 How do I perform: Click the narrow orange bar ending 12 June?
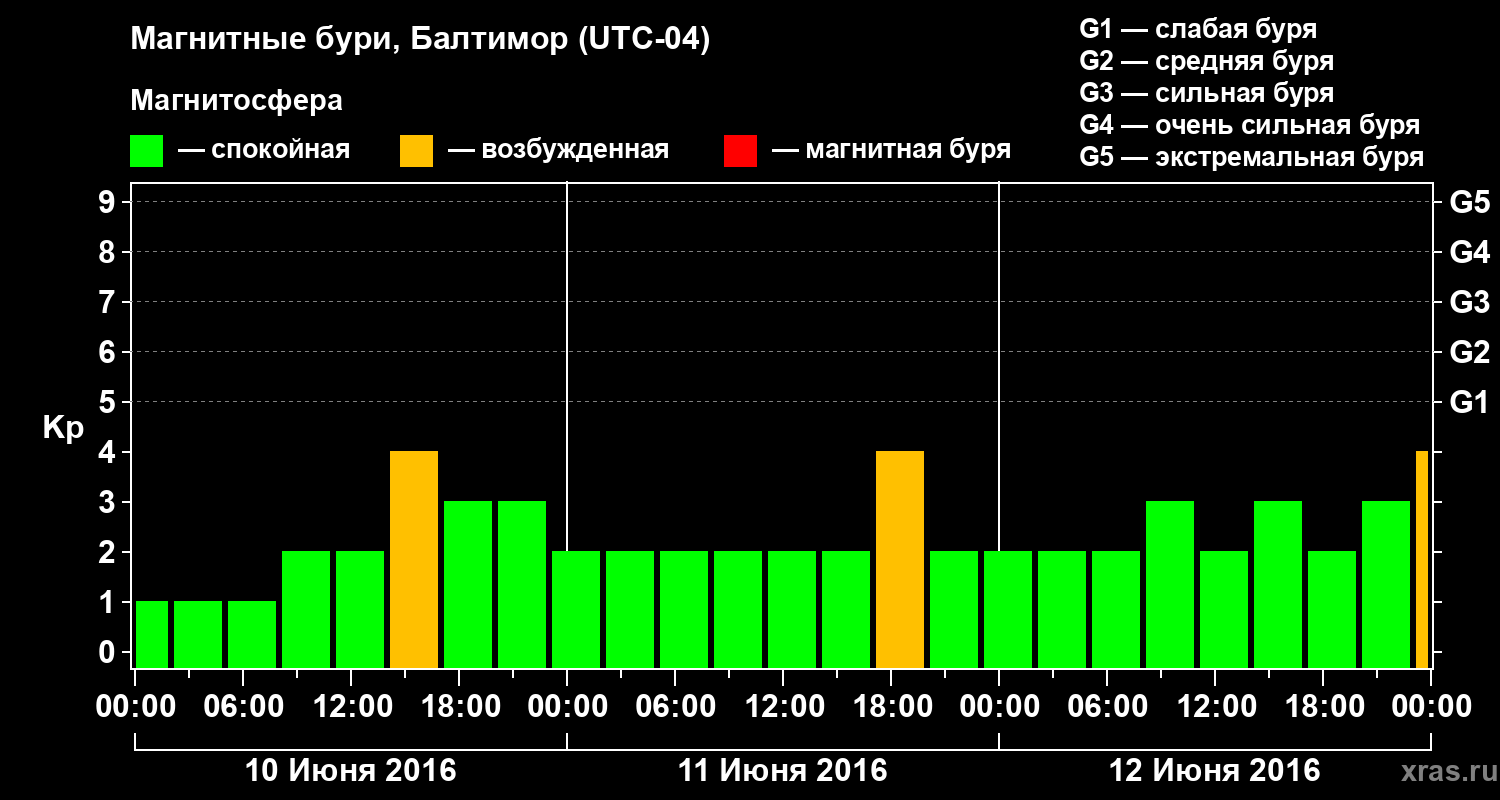tap(1422, 560)
